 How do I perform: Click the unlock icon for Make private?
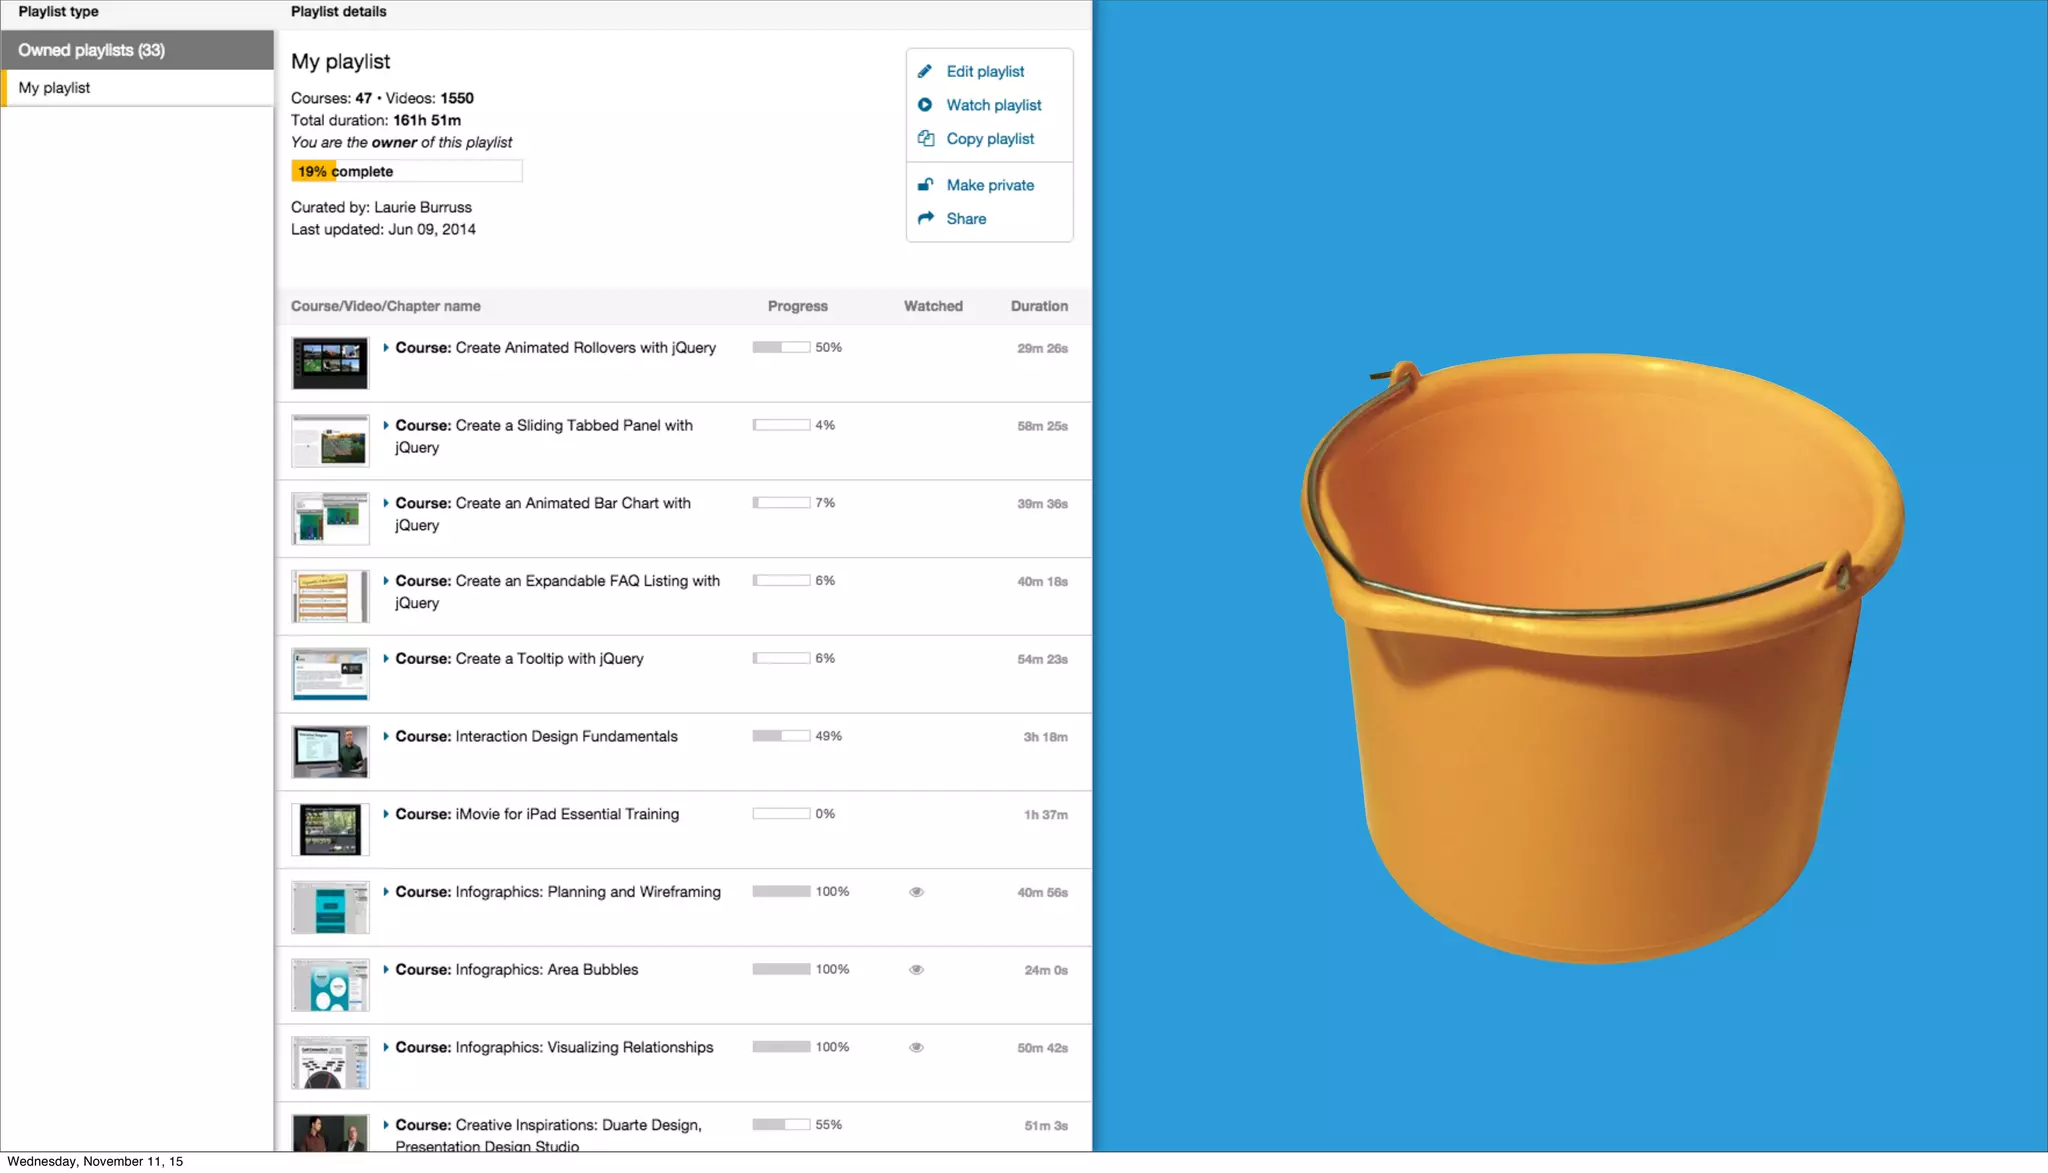(926, 185)
